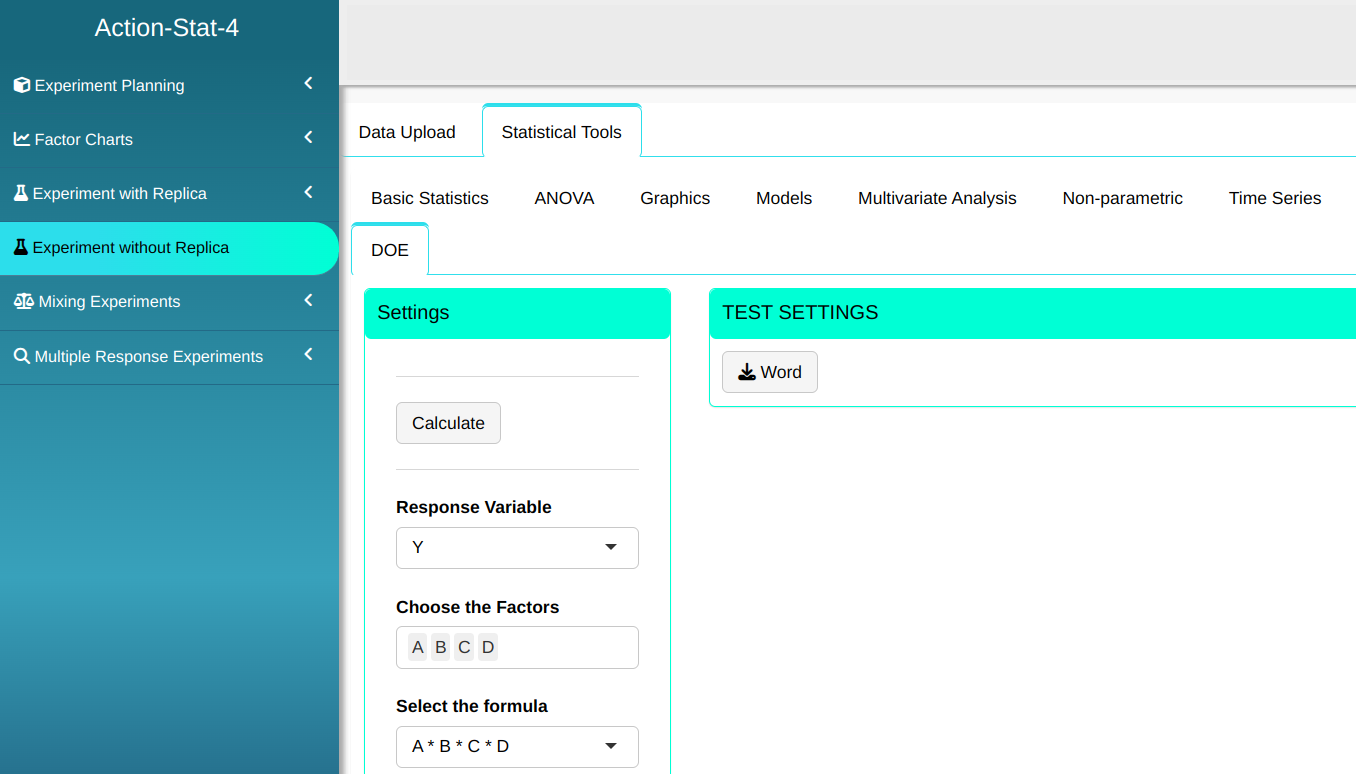Switch to the Data Upload tab
Viewport: 1356px width, 774px height.
pos(407,132)
